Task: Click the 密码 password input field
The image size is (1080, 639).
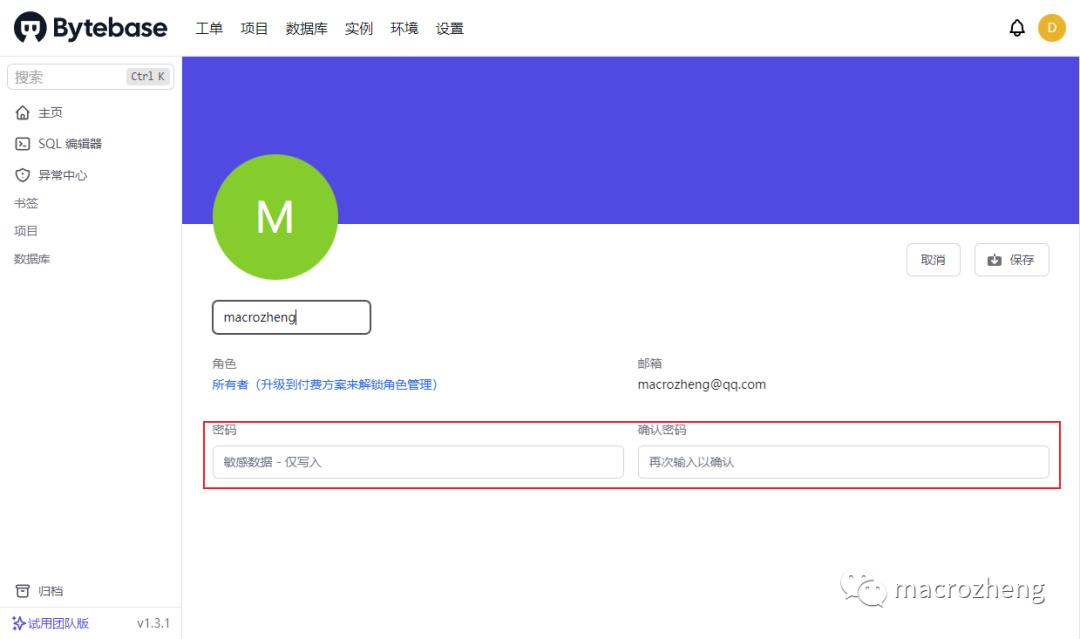Action: coord(418,461)
